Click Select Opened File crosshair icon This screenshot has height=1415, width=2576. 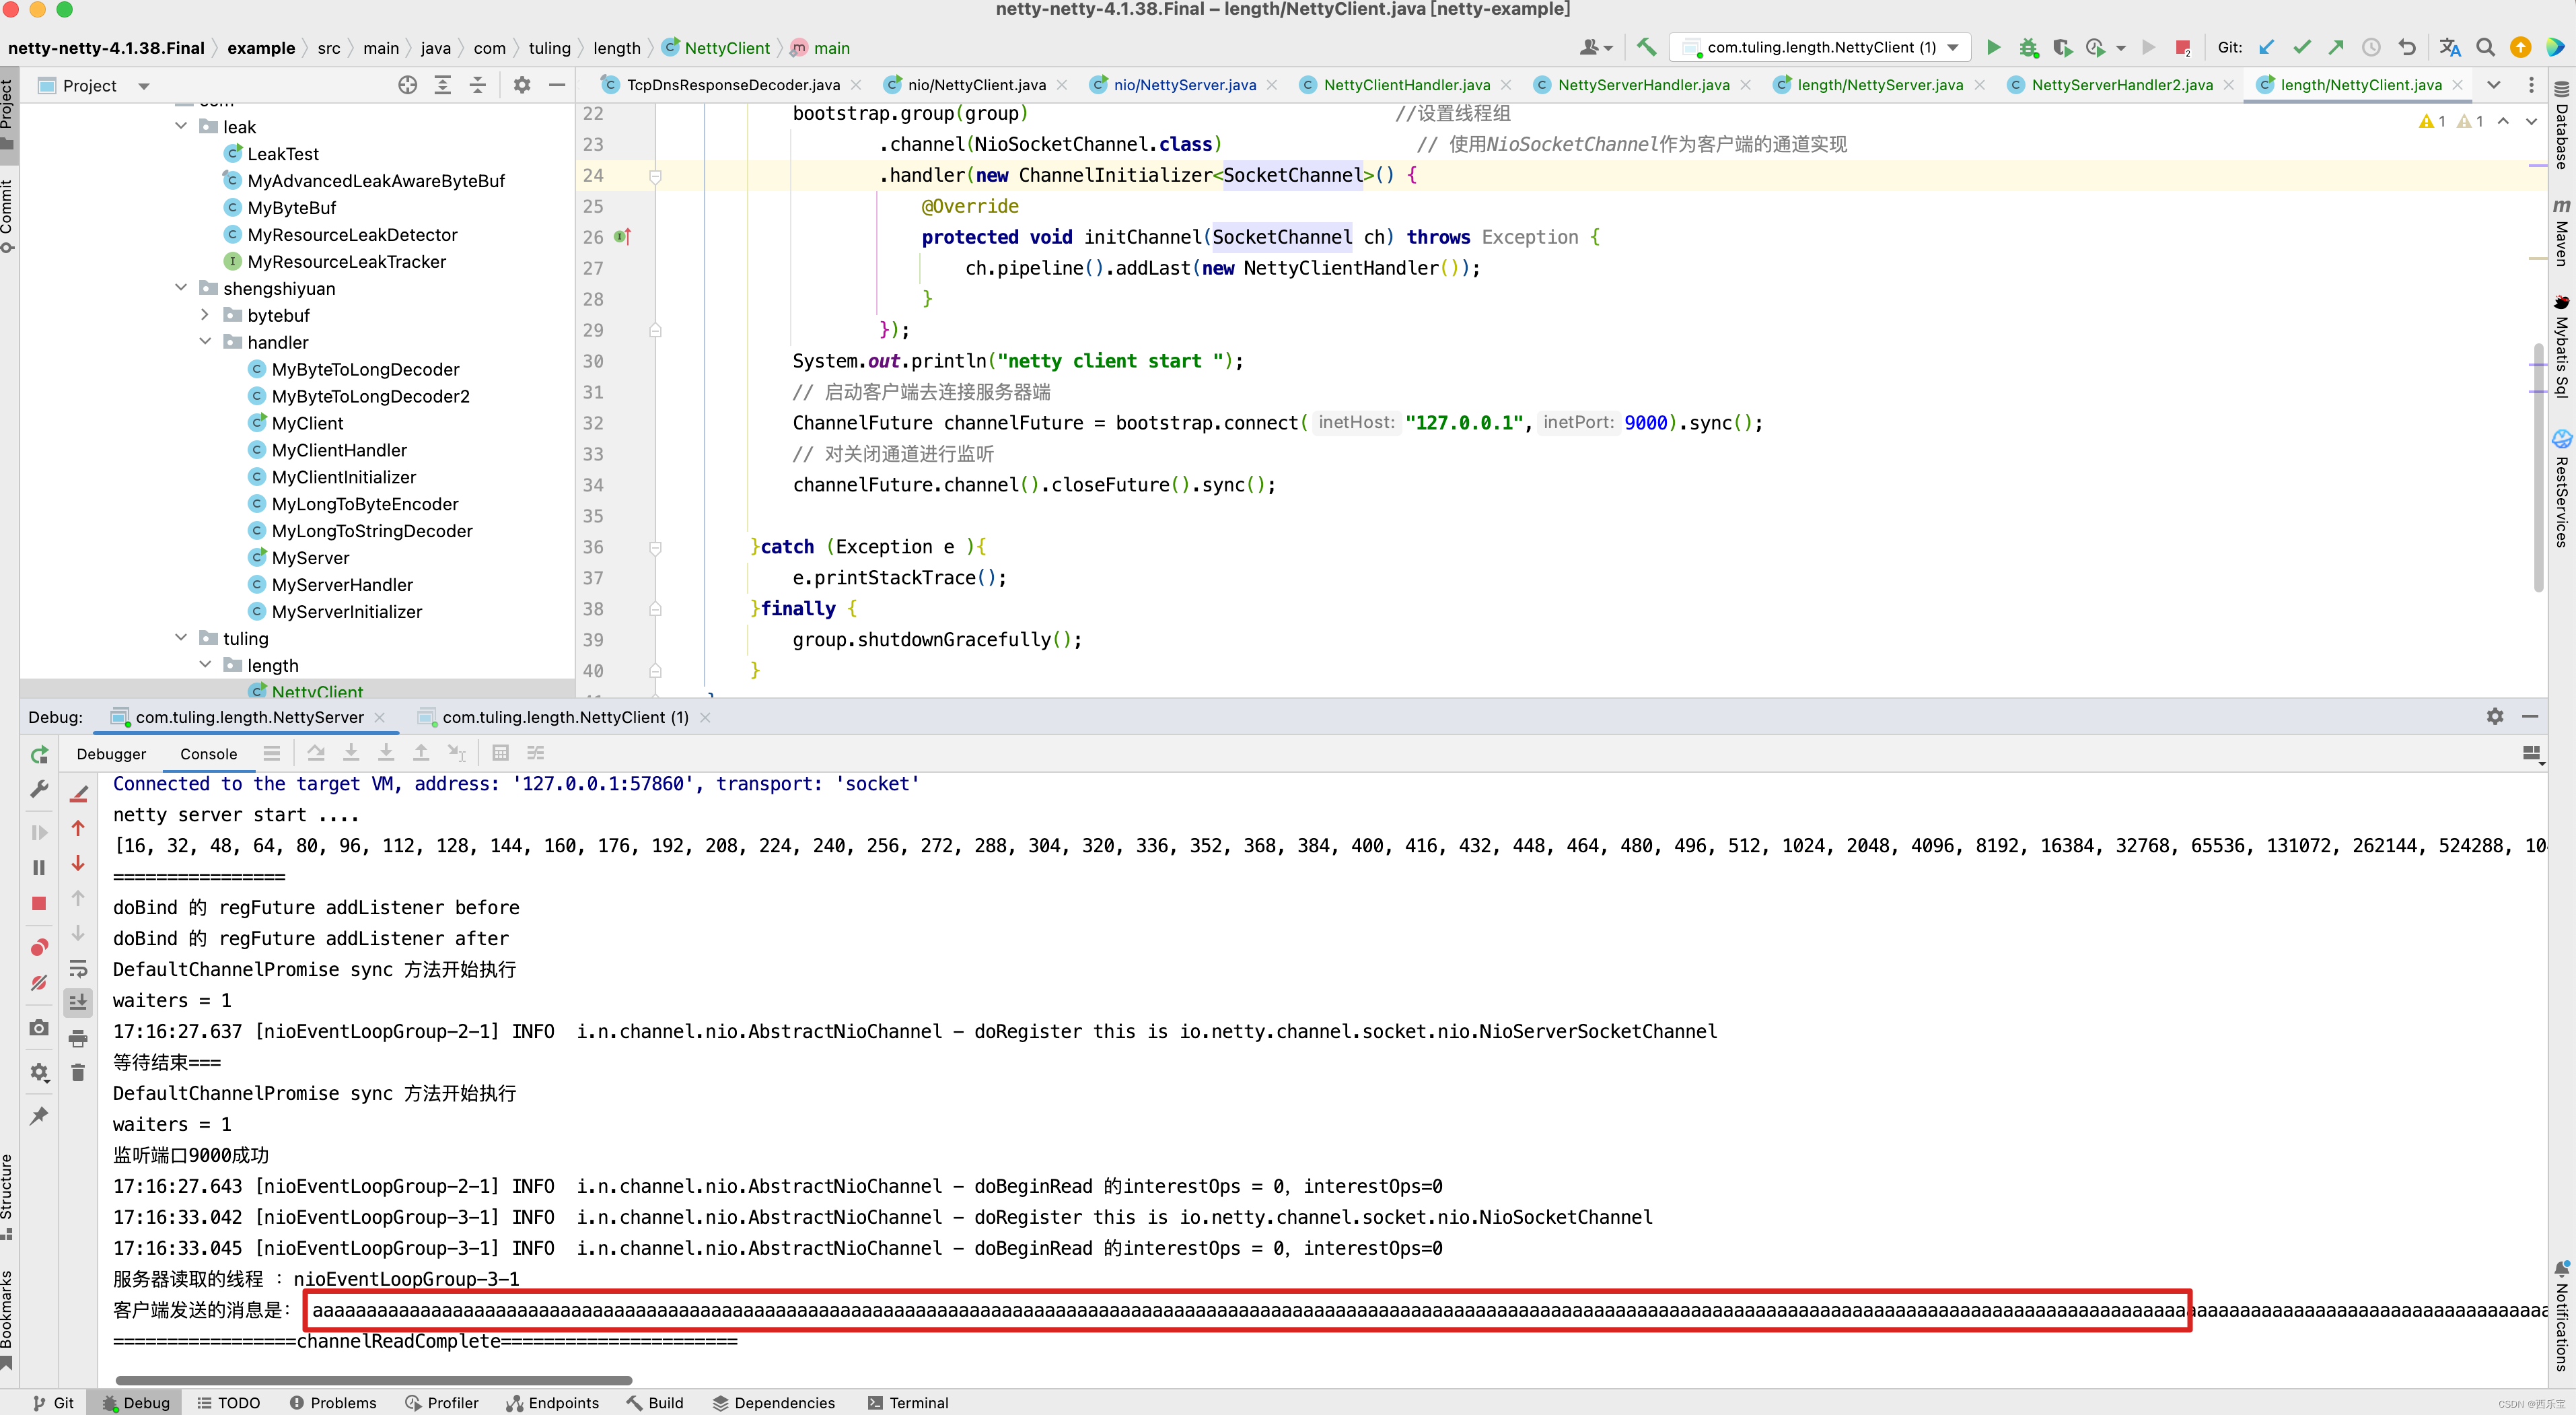coord(407,85)
